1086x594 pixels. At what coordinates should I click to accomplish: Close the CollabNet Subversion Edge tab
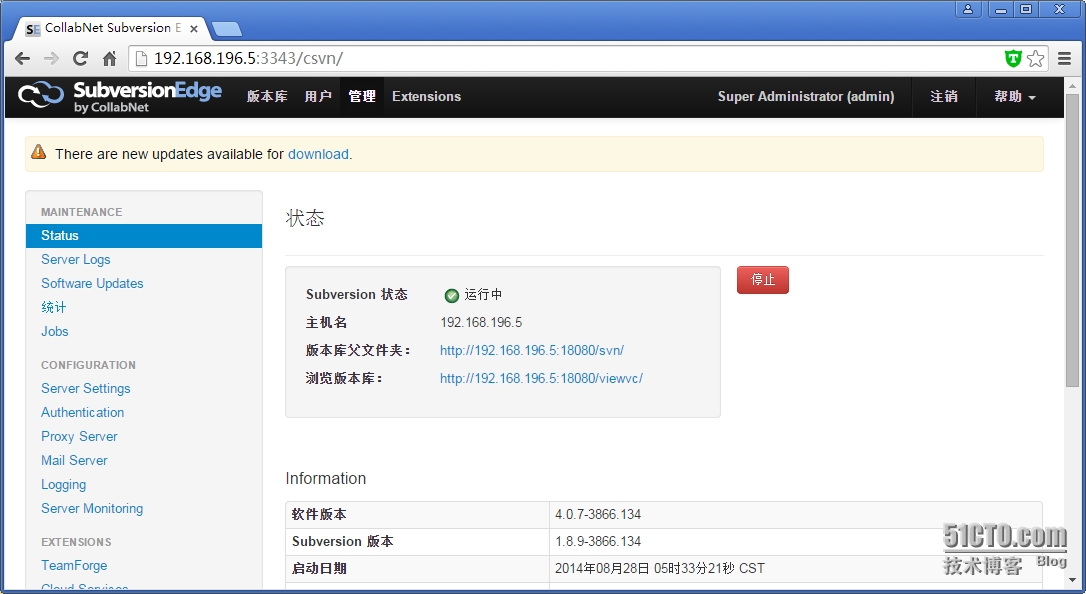tap(194, 29)
